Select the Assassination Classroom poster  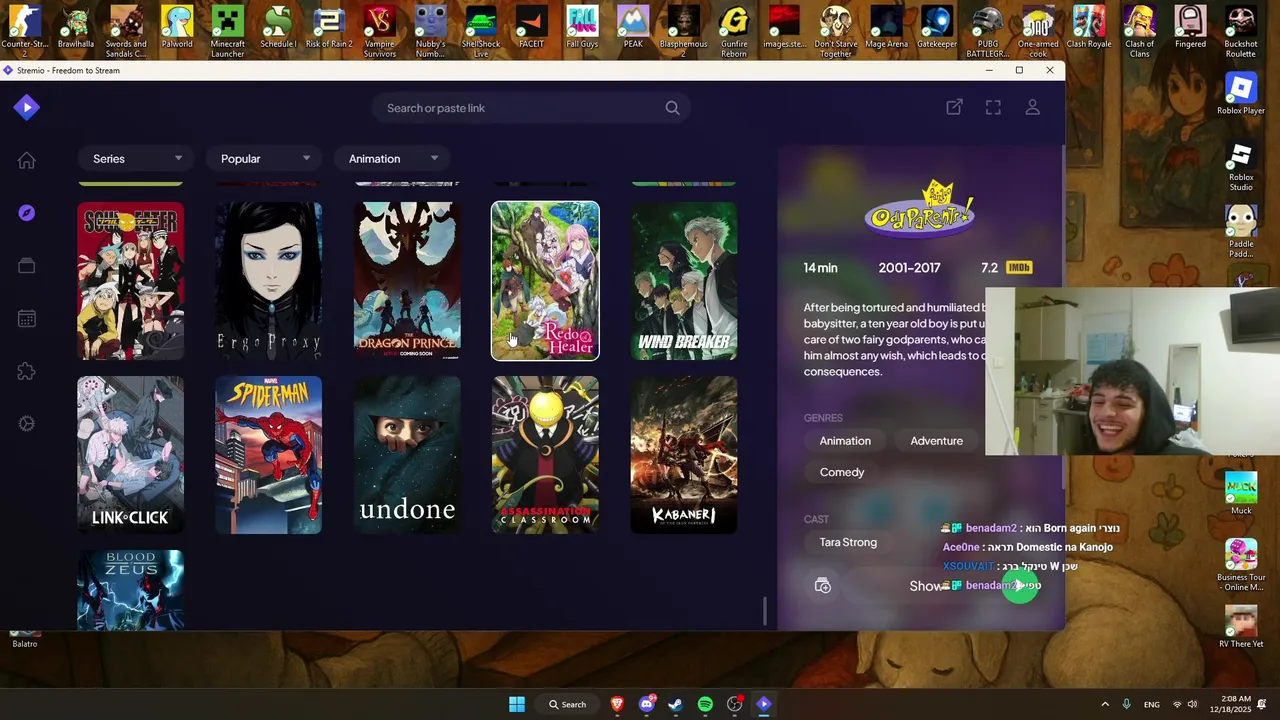[545, 455]
